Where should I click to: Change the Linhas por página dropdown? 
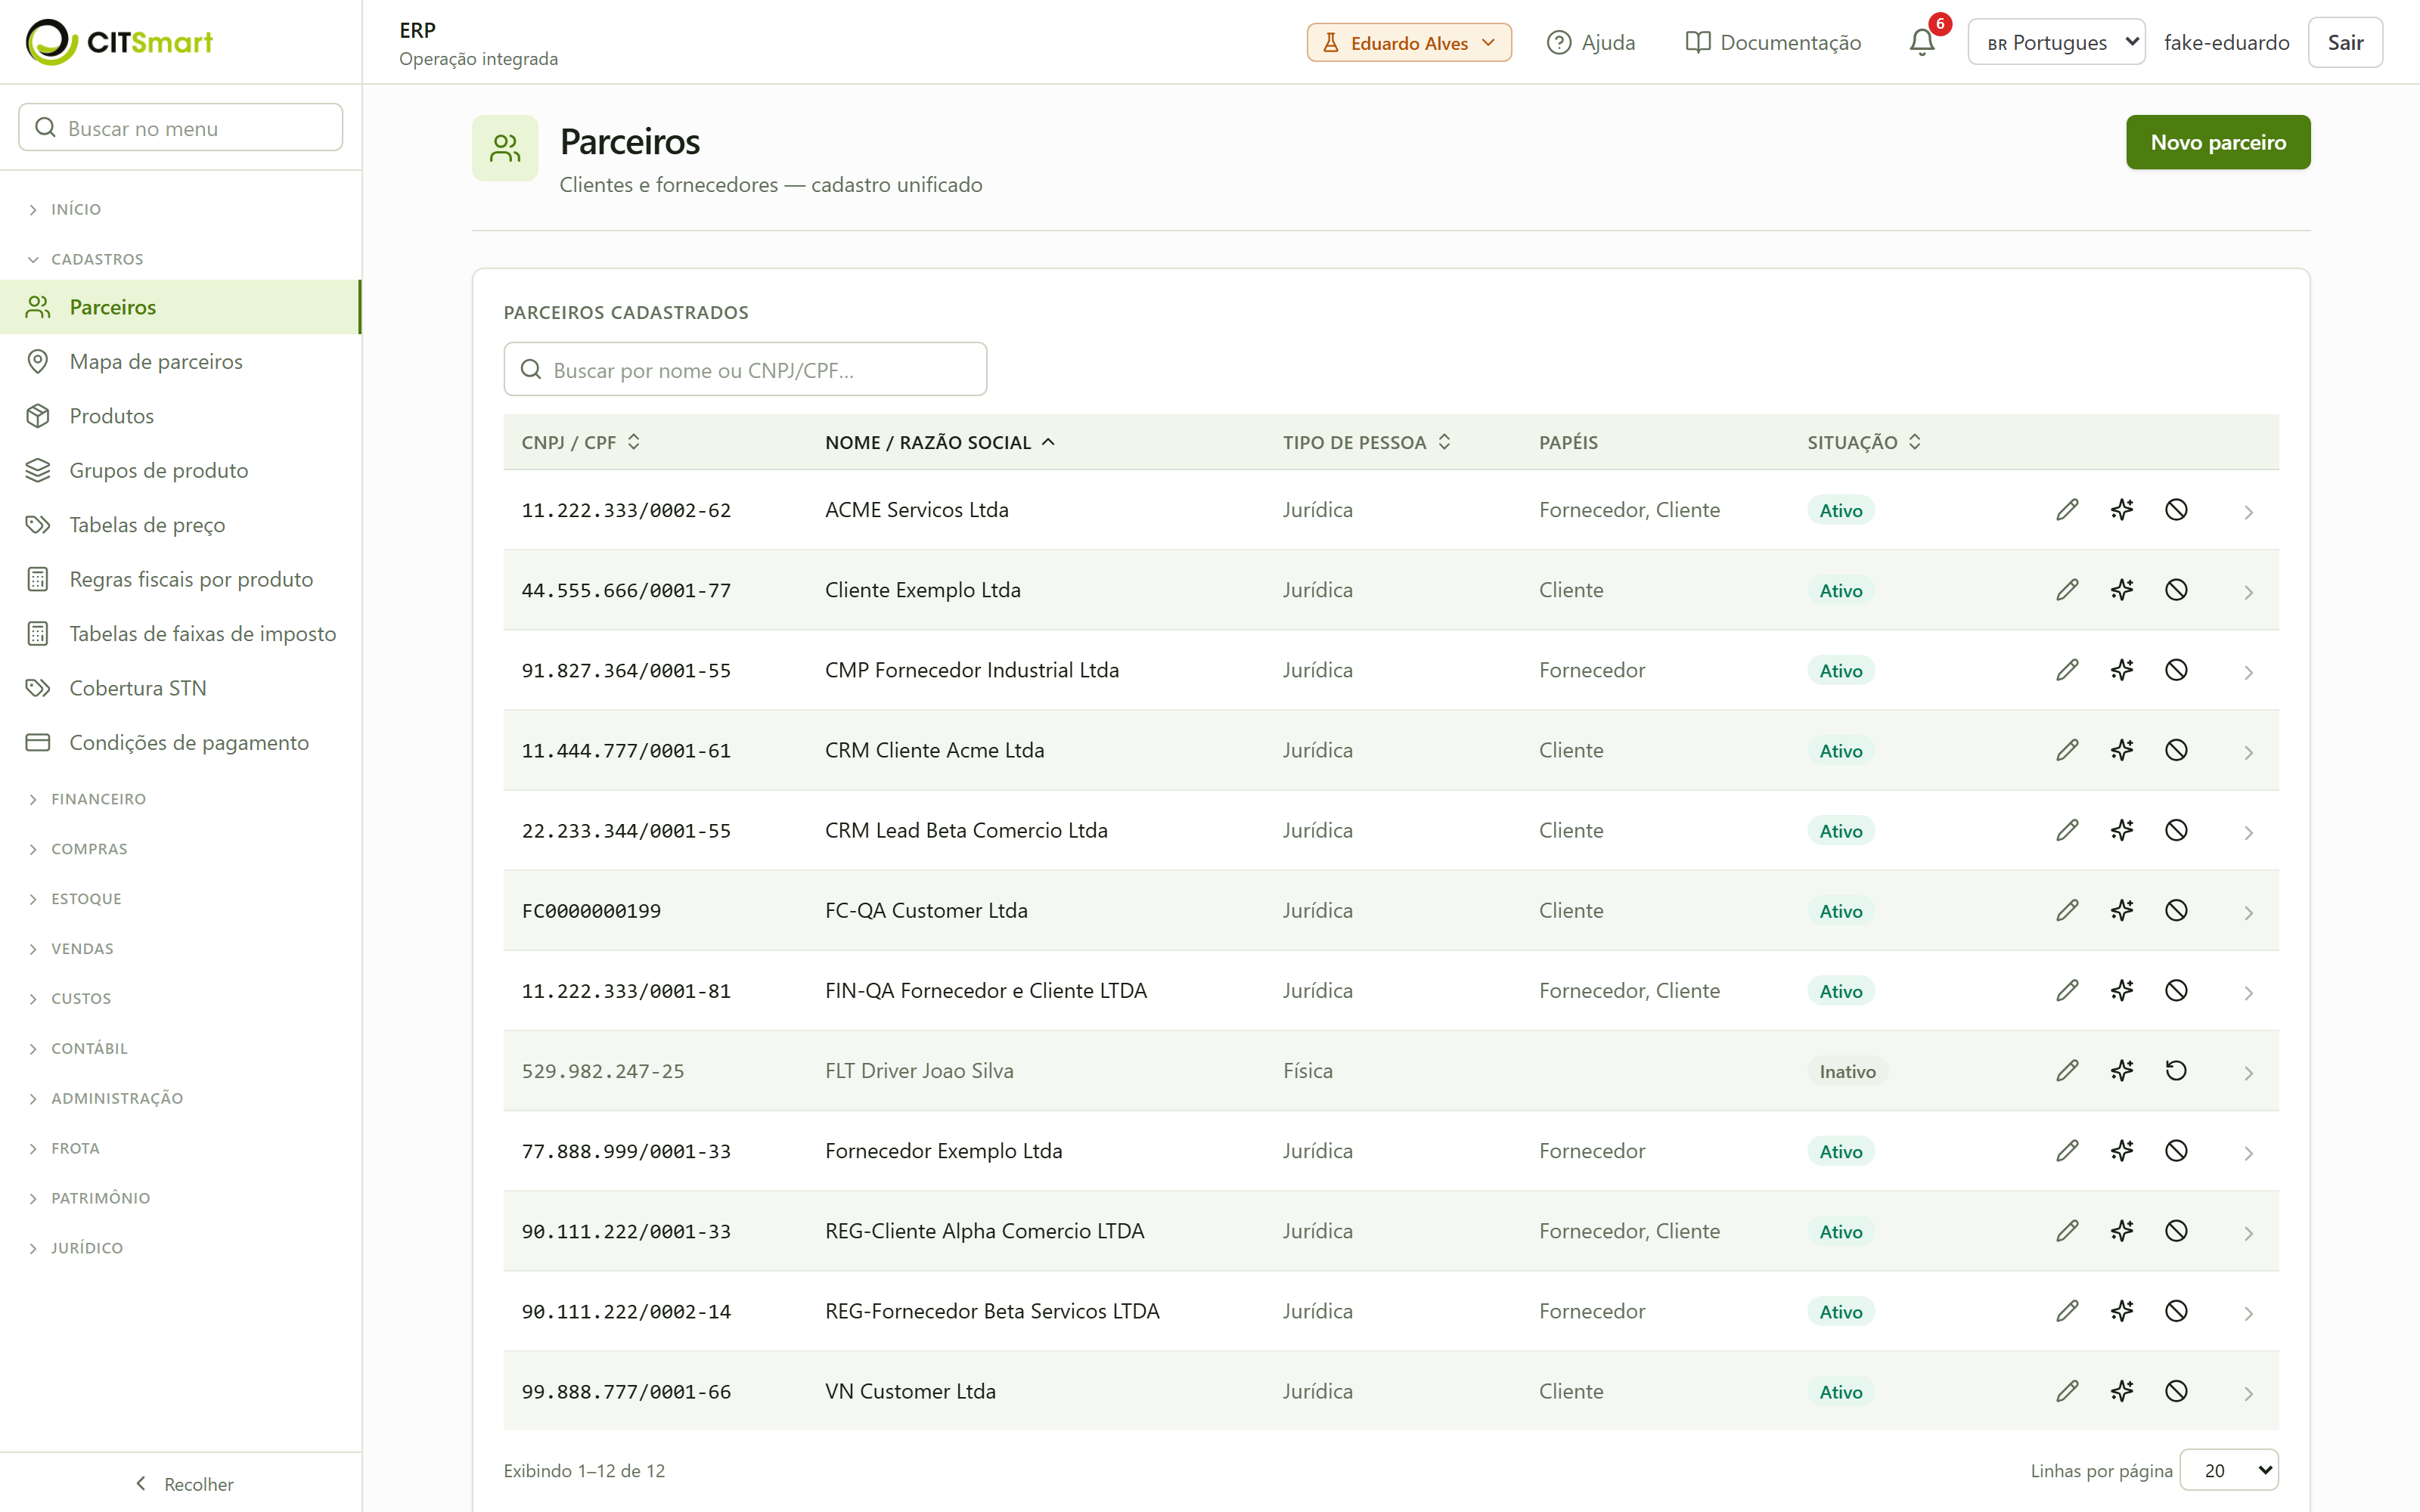click(x=2228, y=1470)
